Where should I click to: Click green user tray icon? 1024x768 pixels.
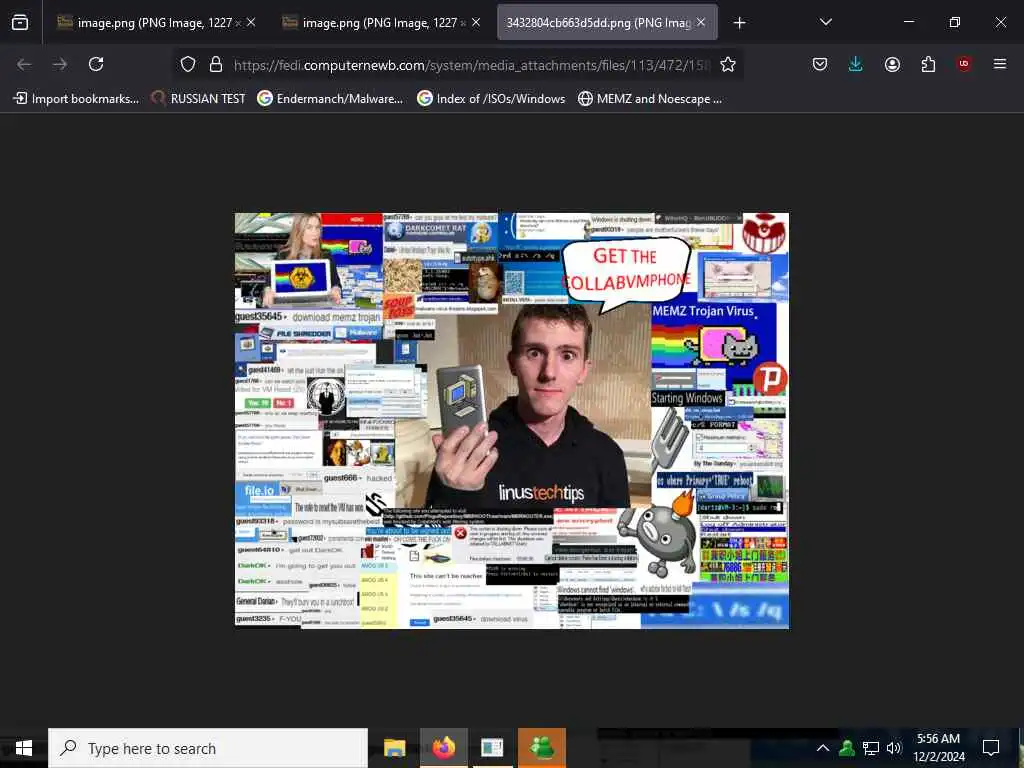pyautogui.click(x=847, y=748)
